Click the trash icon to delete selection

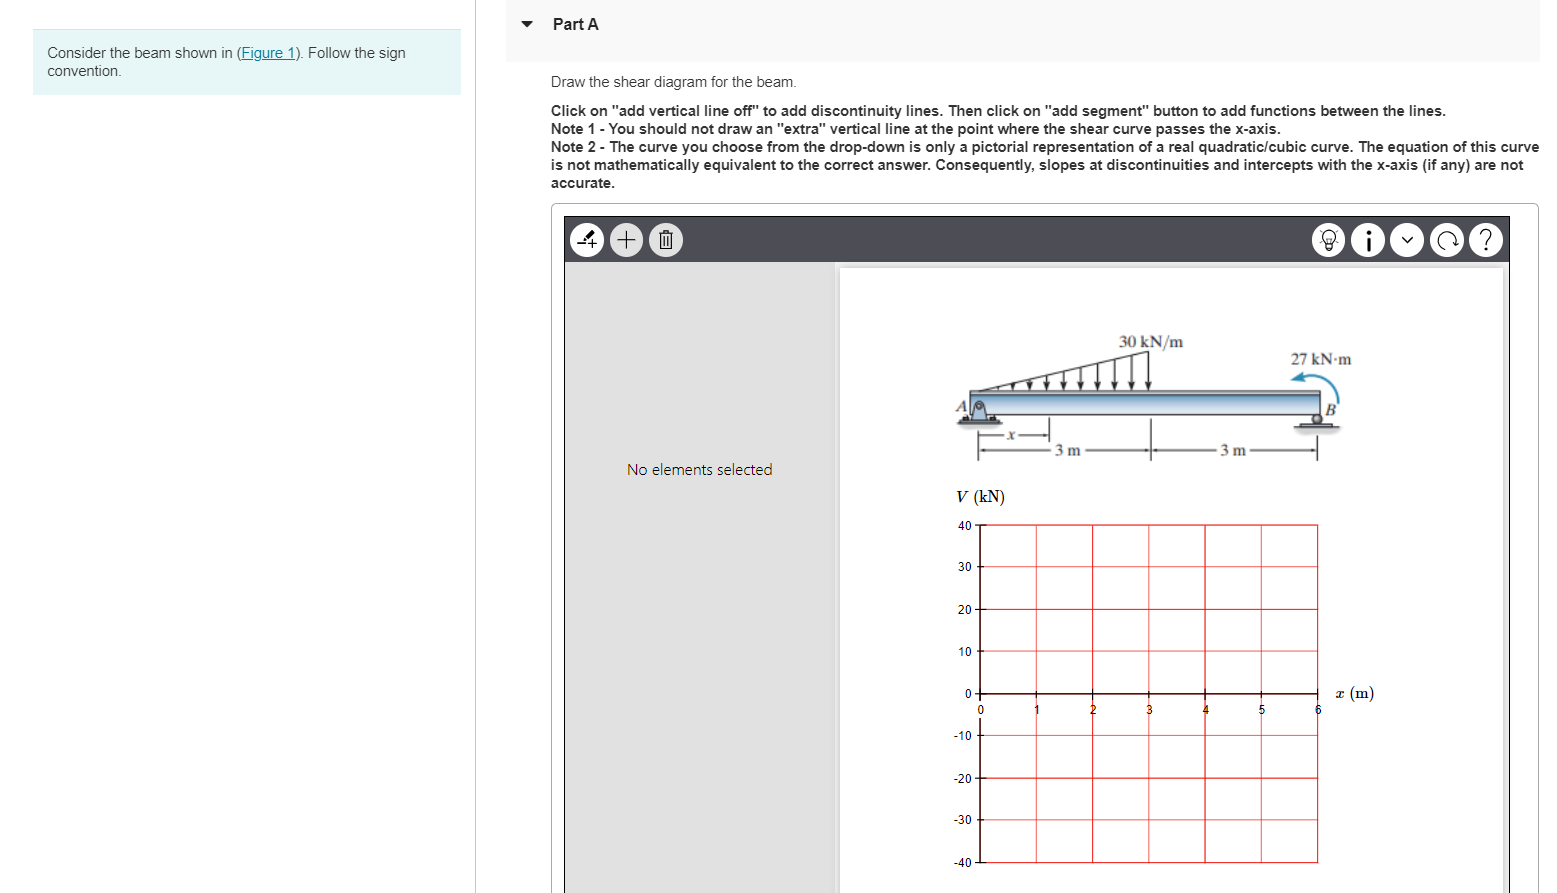[665, 239]
